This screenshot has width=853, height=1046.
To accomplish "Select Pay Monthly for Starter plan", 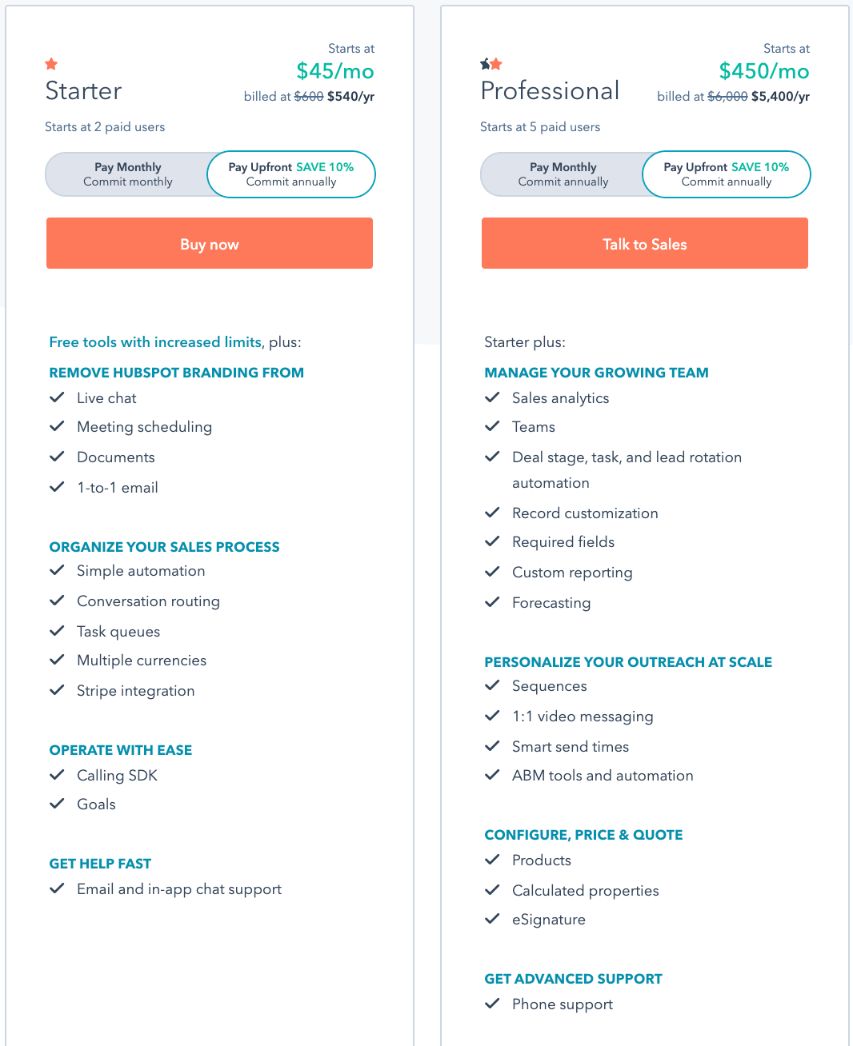I will pyautogui.click(x=128, y=175).
